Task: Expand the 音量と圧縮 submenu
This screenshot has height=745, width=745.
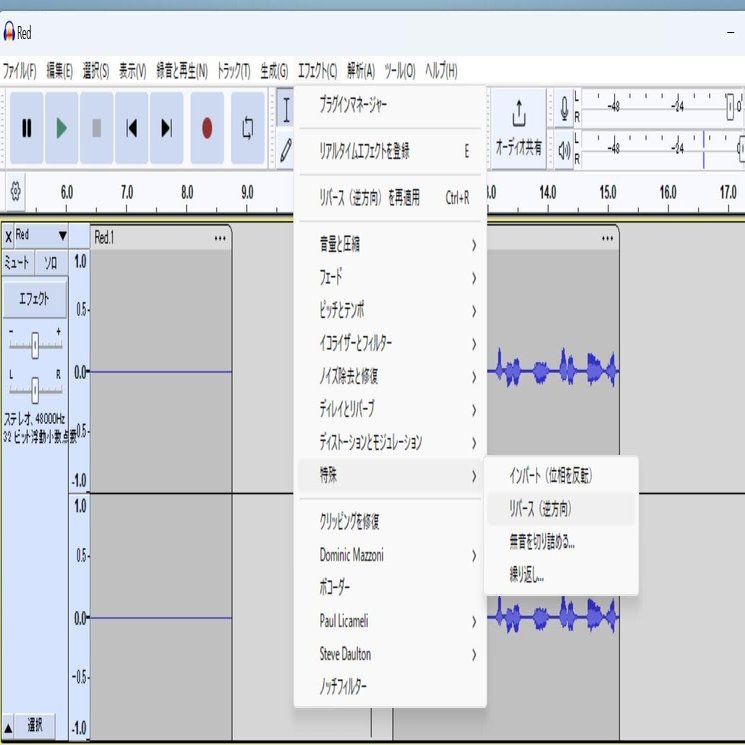Action: [390, 245]
